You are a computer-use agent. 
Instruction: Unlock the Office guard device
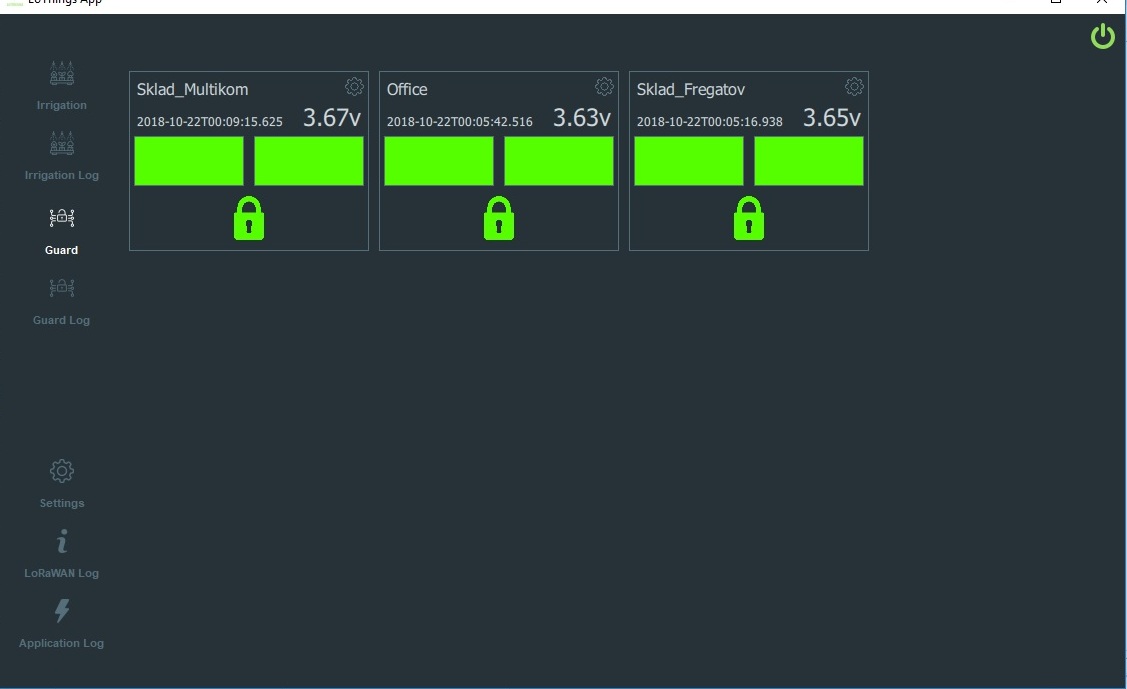pyautogui.click(x=498, y=218)
